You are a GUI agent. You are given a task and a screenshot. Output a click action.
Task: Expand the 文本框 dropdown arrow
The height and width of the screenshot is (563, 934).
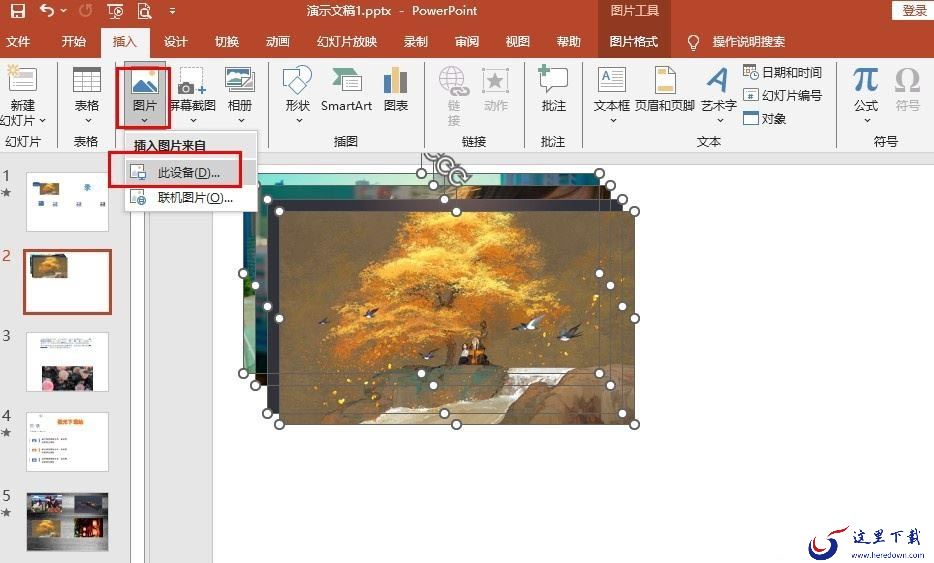click(613, 121)
